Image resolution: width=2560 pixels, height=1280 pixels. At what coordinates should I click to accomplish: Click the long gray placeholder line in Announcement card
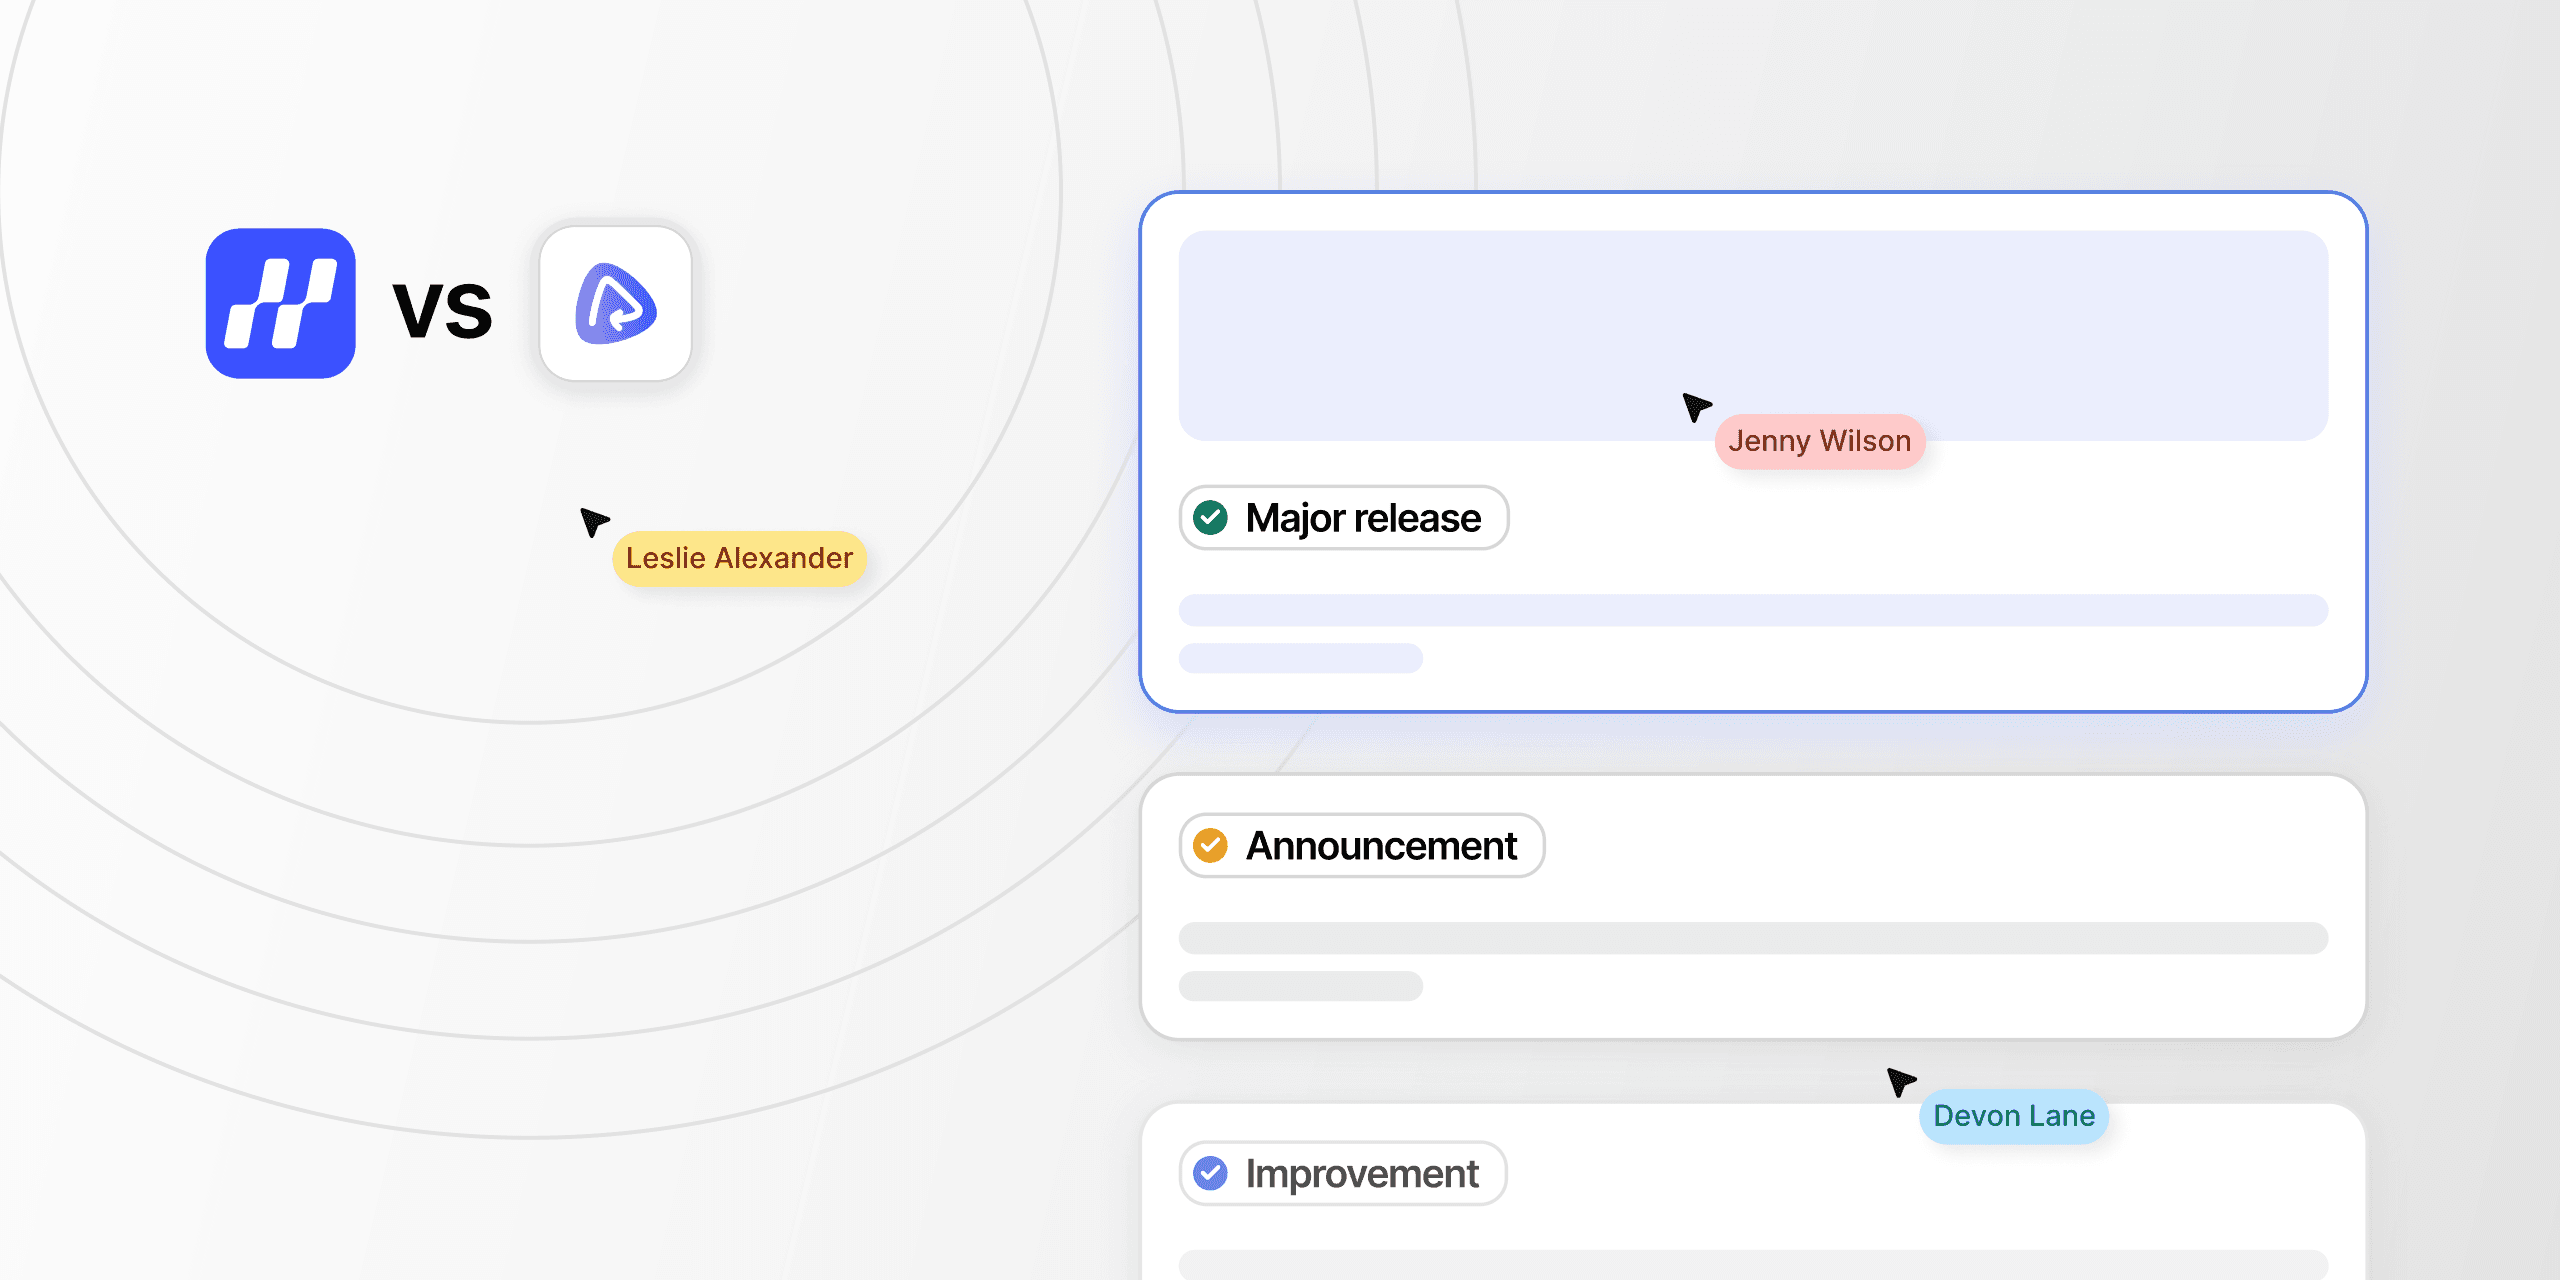pyautogui.click(x=1753, y=938)
